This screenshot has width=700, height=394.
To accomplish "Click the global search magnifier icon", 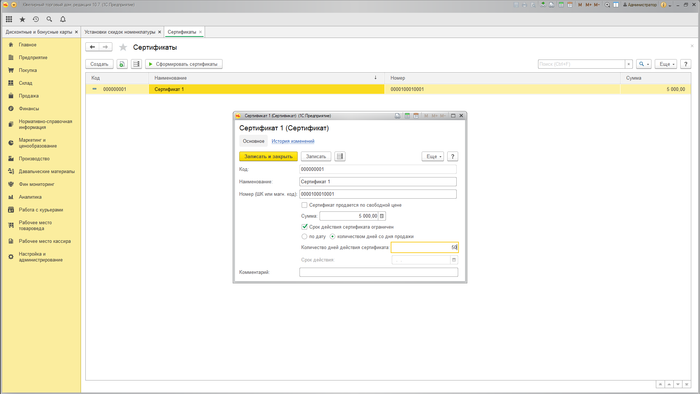I will coord(49,19).
